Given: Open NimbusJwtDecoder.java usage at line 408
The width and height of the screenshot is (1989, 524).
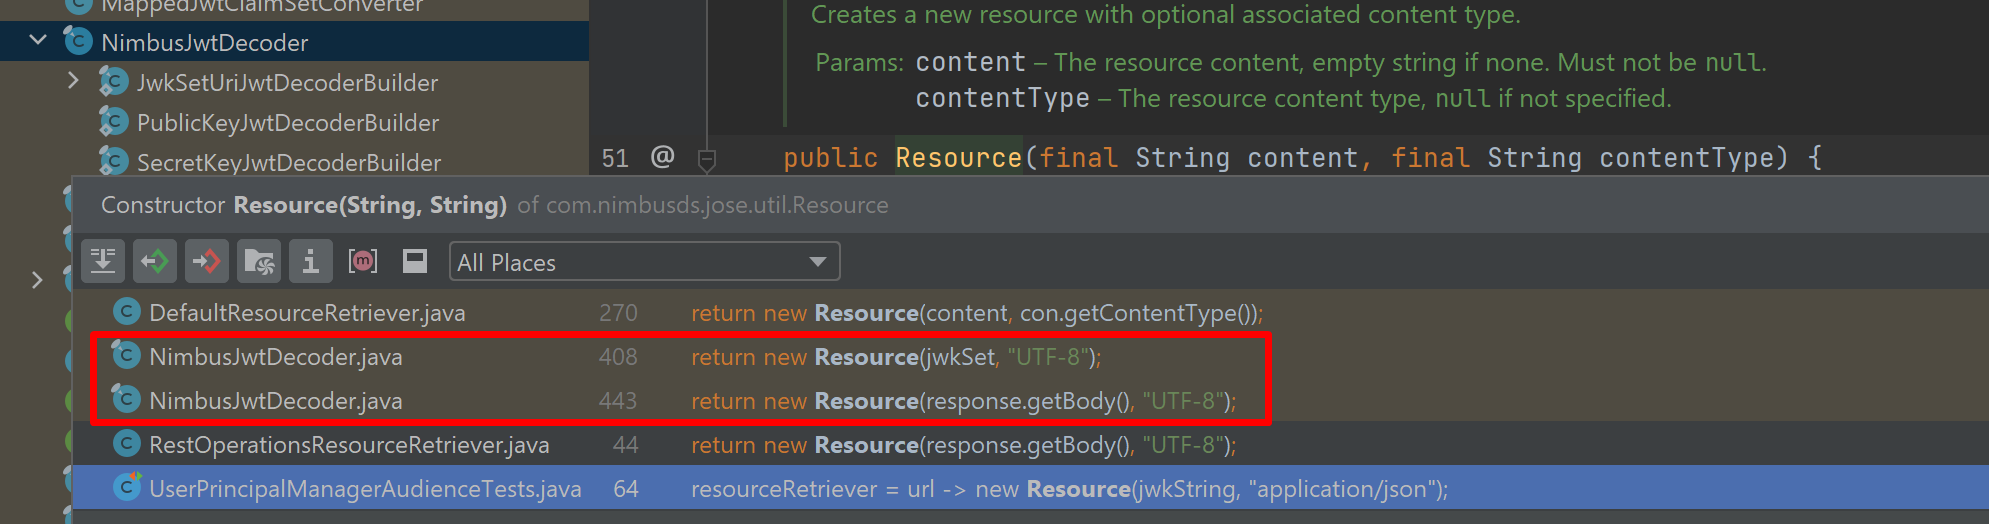Looking at the screenshot, I should coord(1030,357).
